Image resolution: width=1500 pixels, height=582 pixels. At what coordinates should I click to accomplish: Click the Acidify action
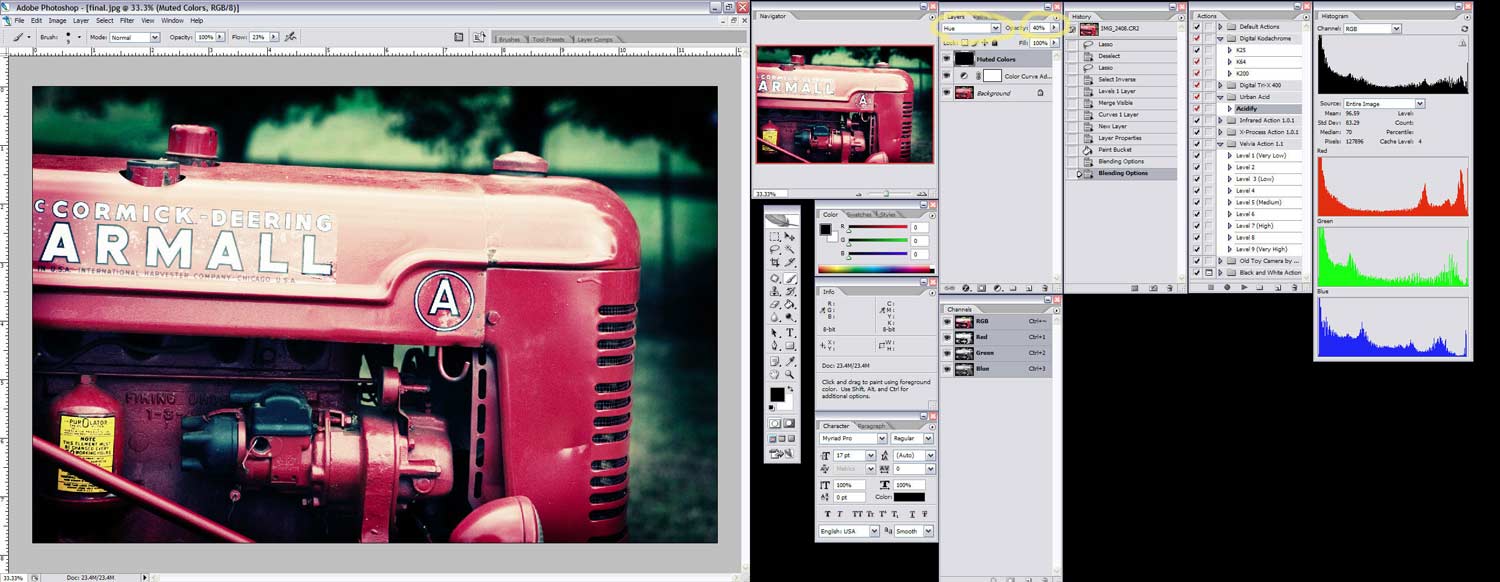click(1246, 109)
